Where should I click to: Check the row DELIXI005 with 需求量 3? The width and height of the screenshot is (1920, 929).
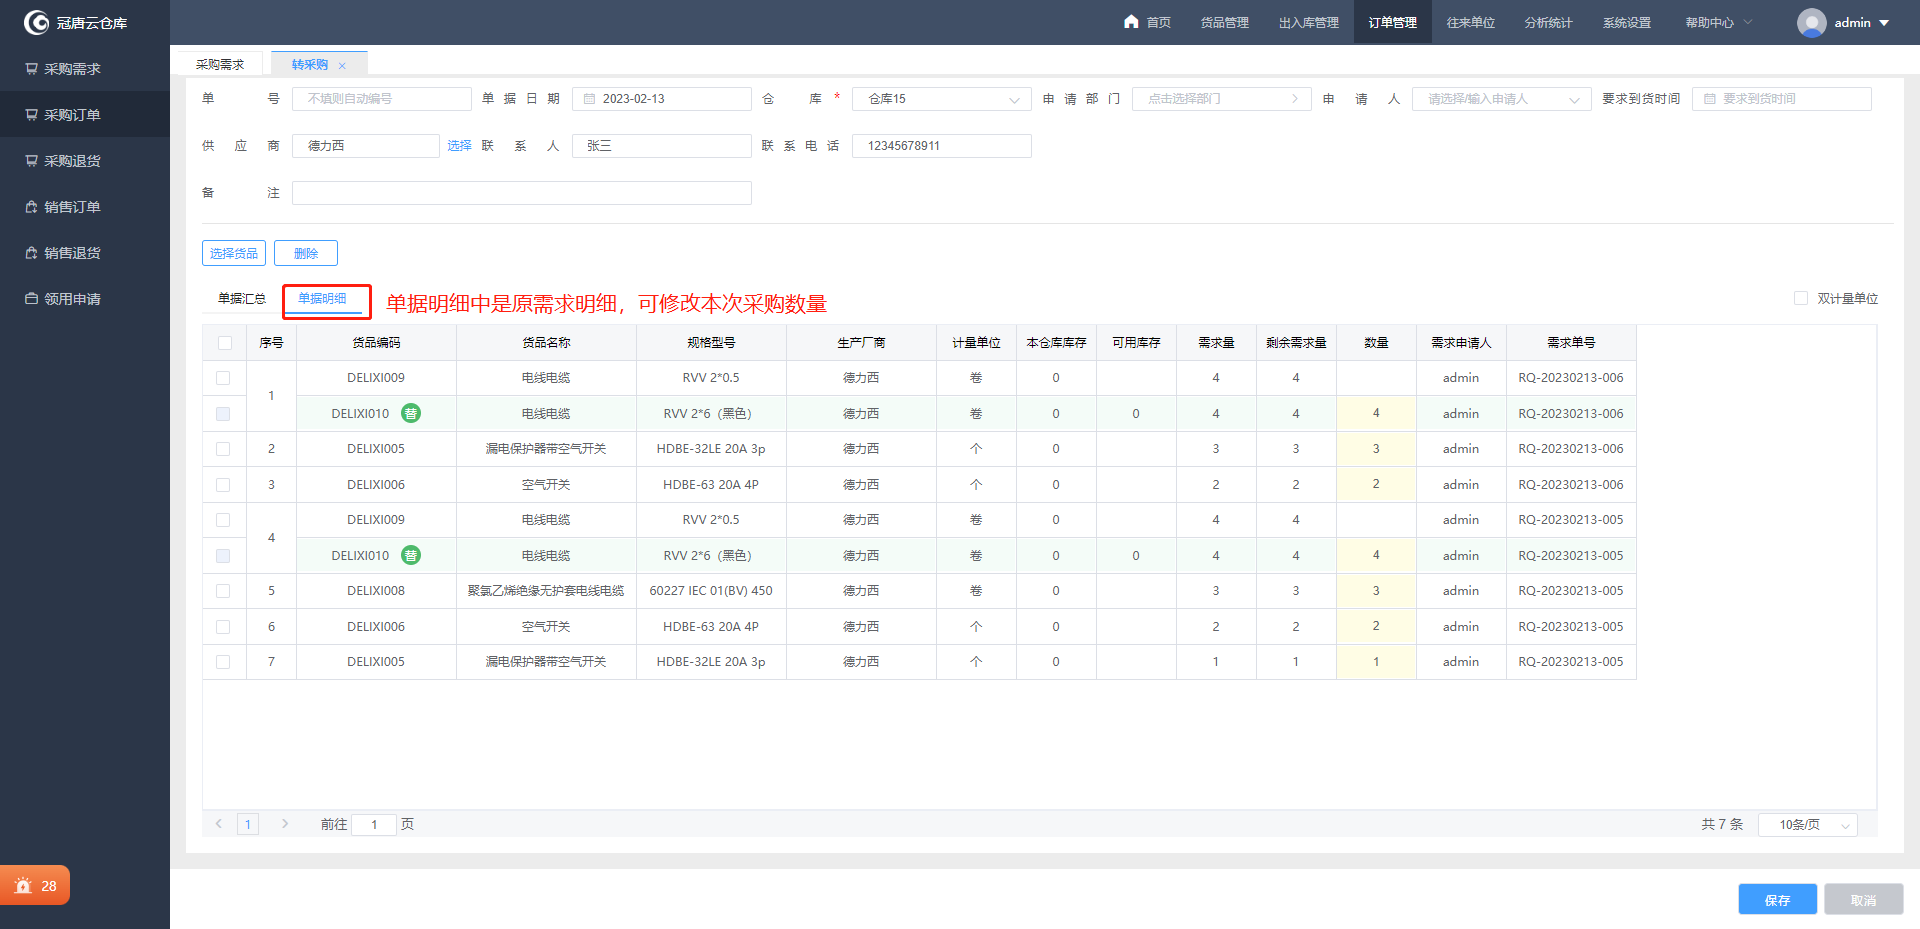click(223, 449)
